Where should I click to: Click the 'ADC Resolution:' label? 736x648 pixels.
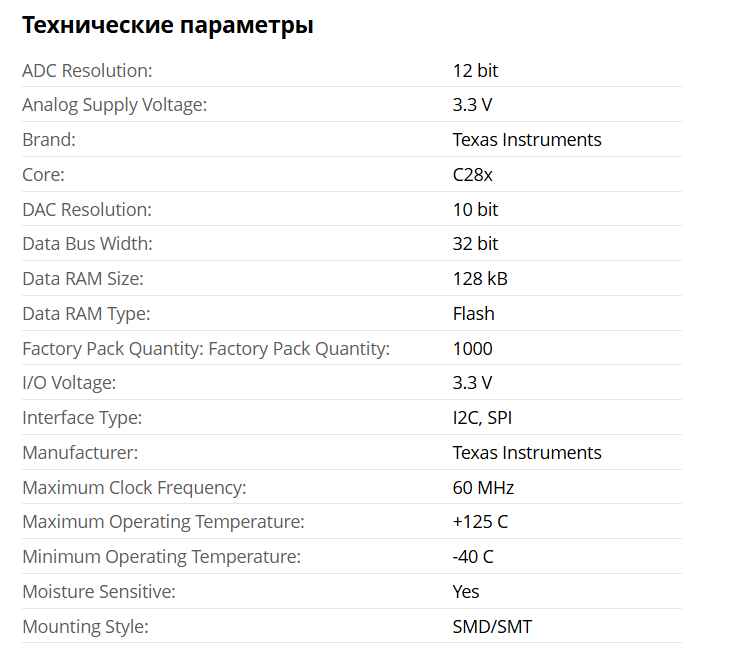(87, 71)
